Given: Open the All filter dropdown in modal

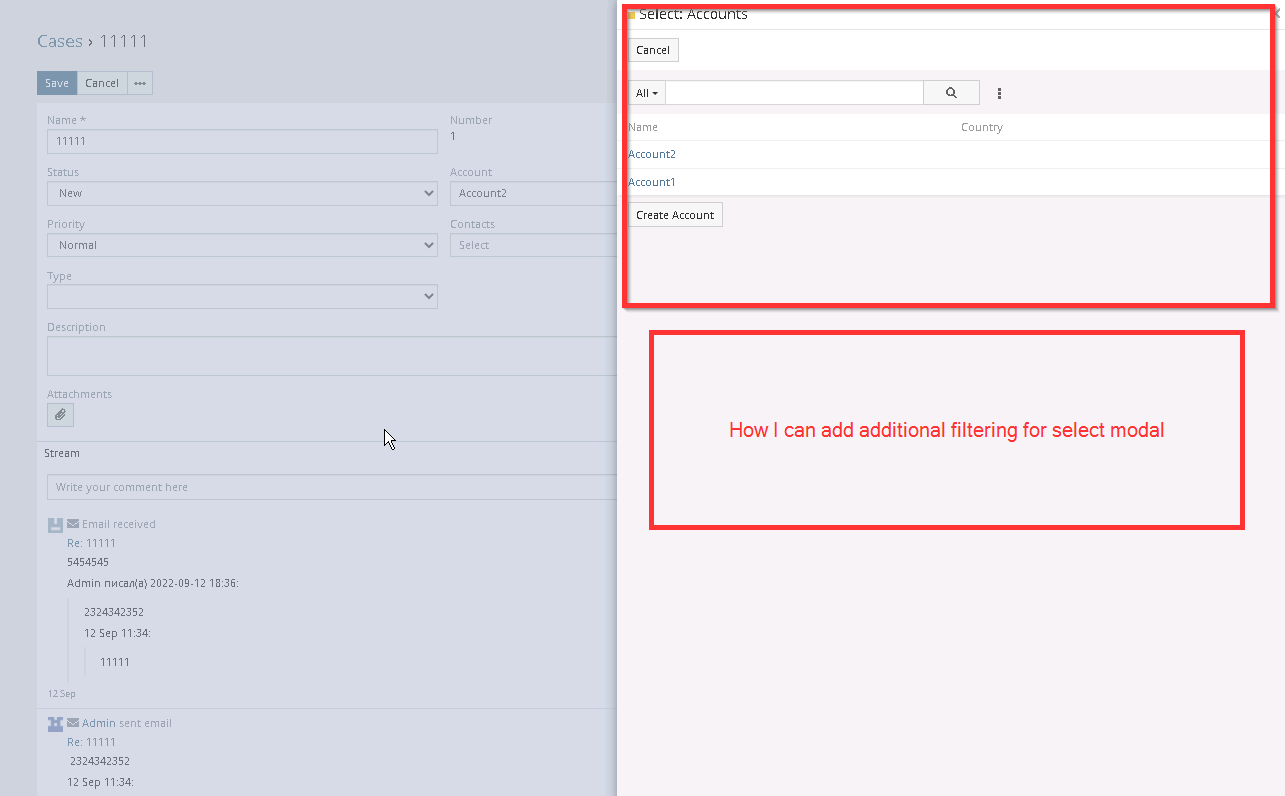Looking at the screenshot, I should (x=646, y=93).
